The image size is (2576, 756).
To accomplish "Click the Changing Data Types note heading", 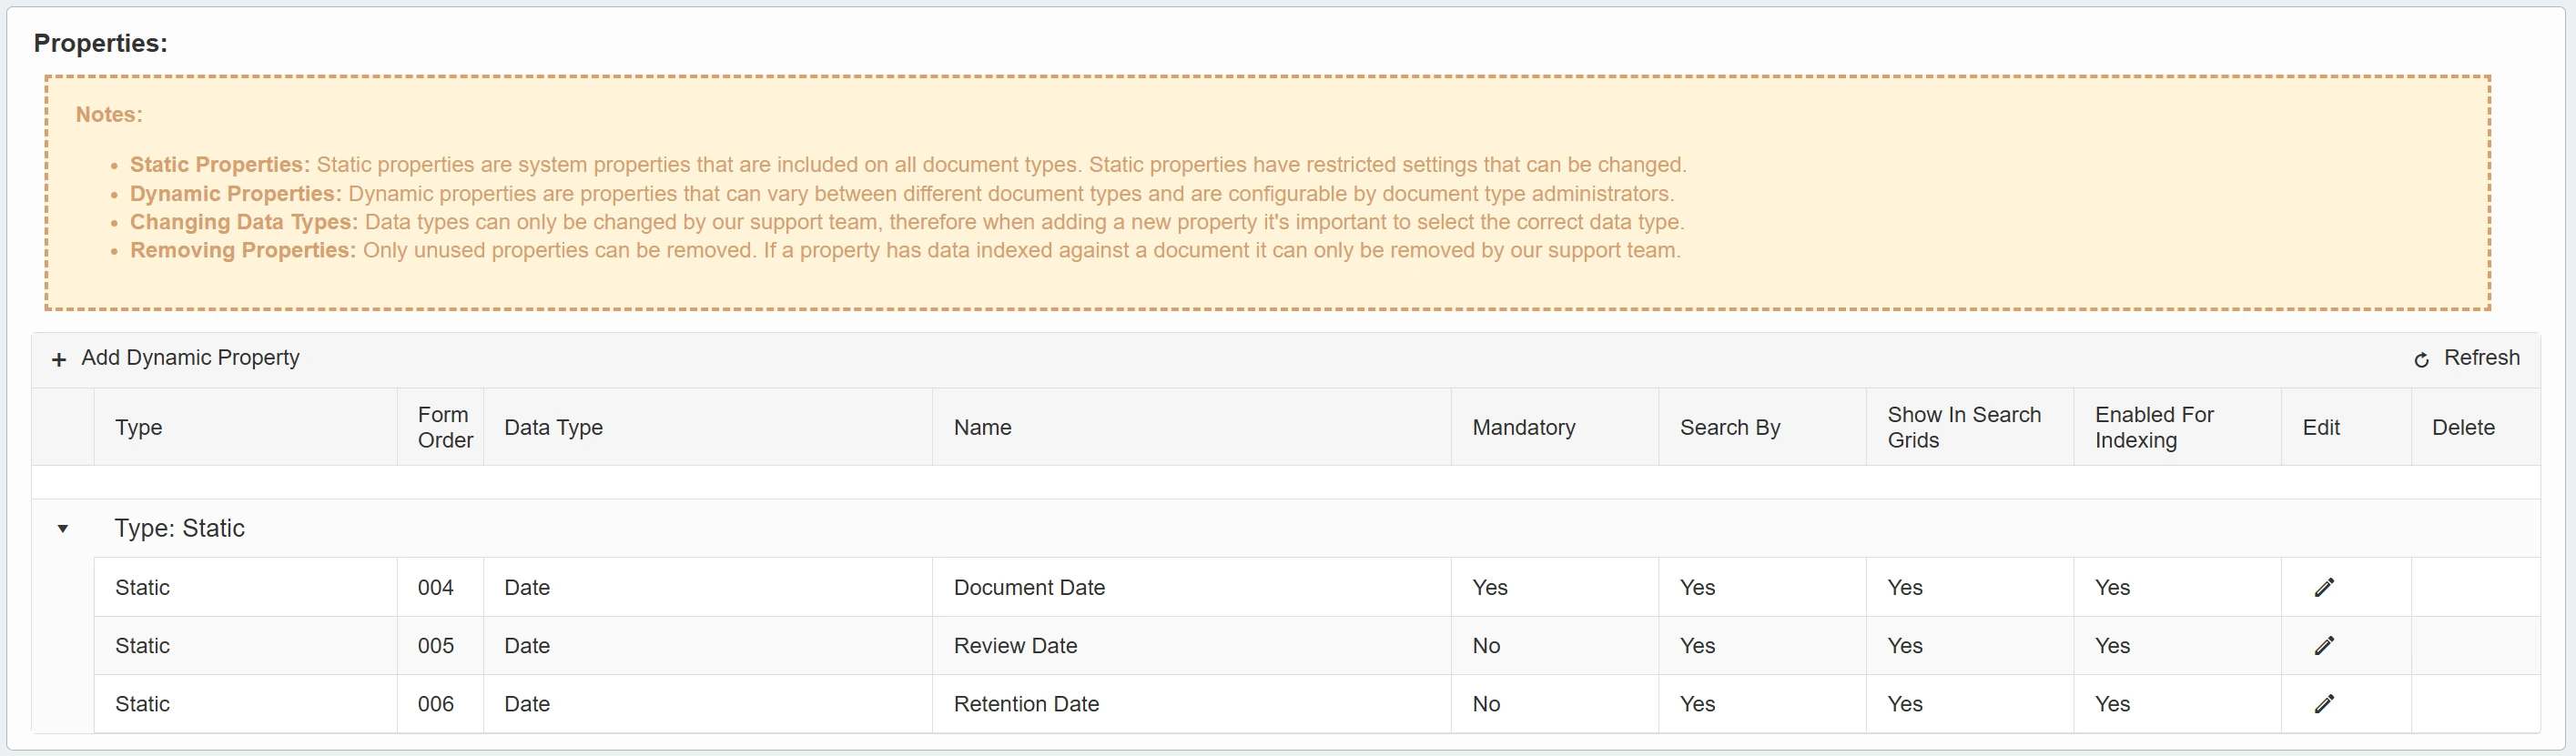I will pyautogui.click(x=244, y=222).
